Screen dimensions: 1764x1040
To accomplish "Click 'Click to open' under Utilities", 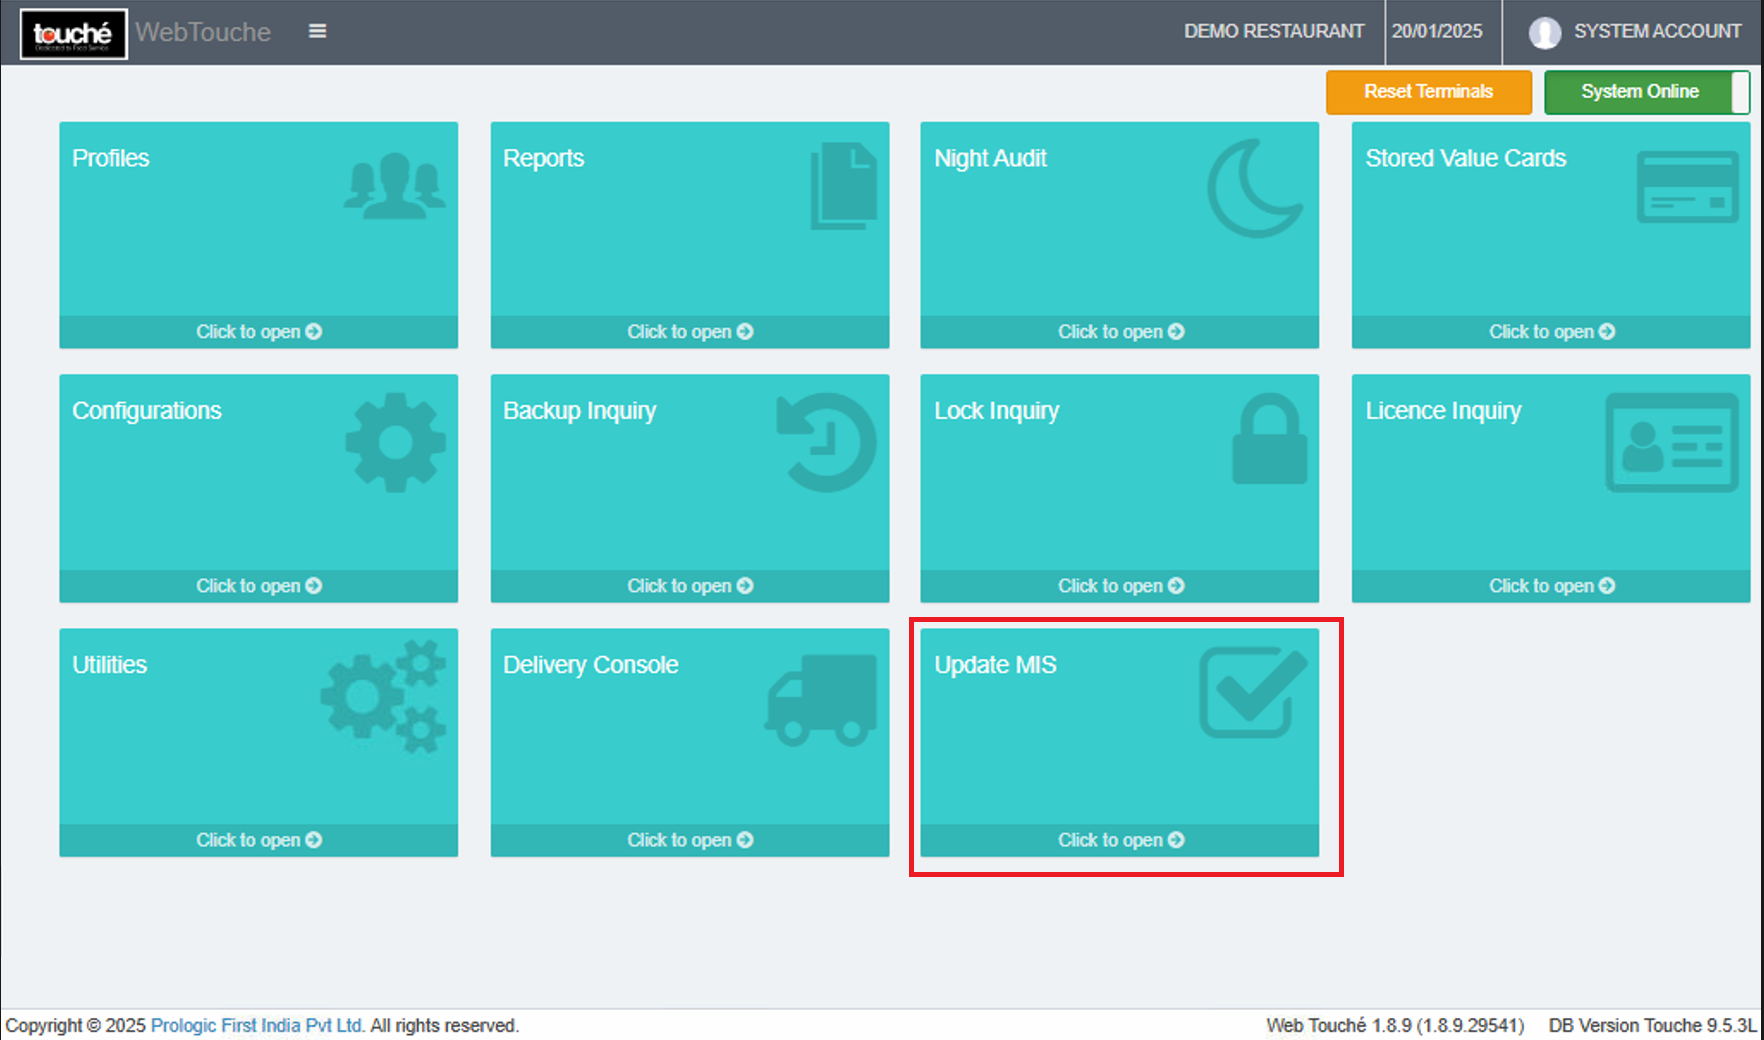I will (258, 840).
